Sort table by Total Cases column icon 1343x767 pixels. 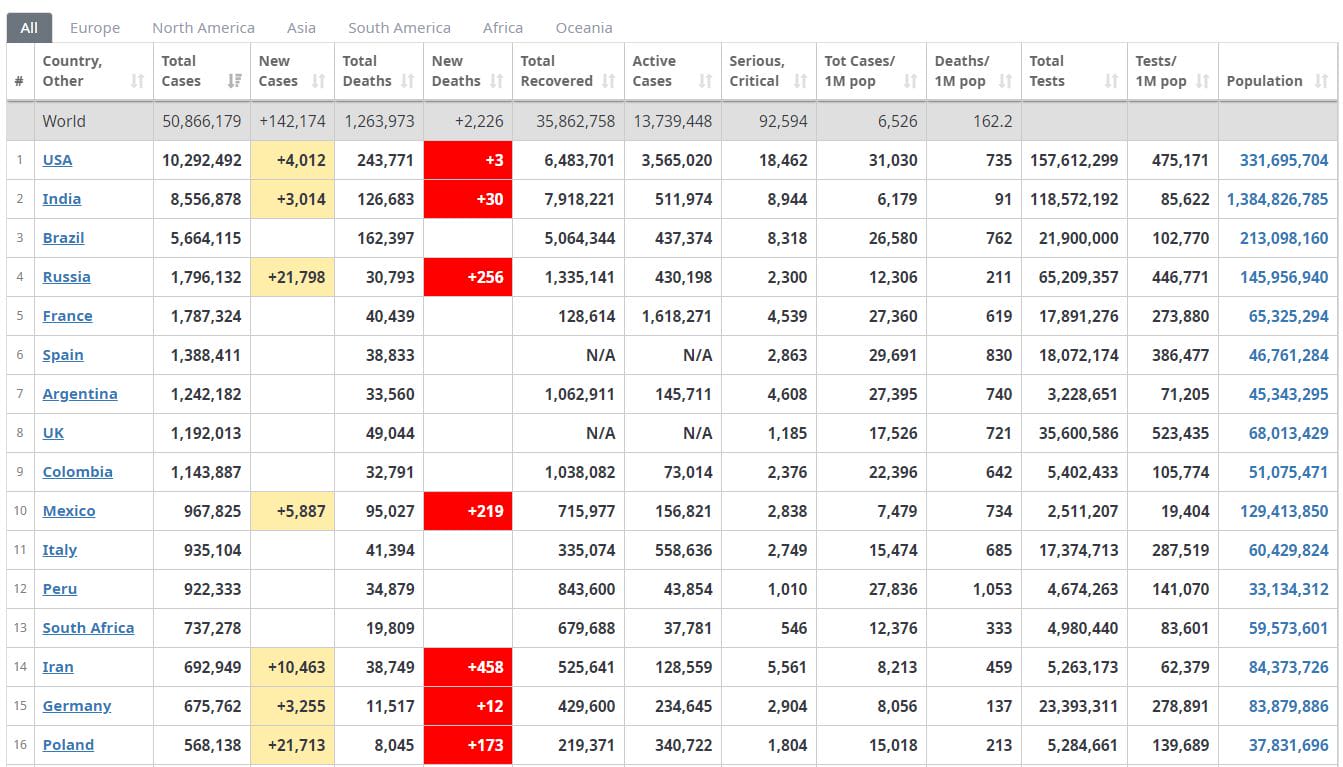[x=235, y=81]
